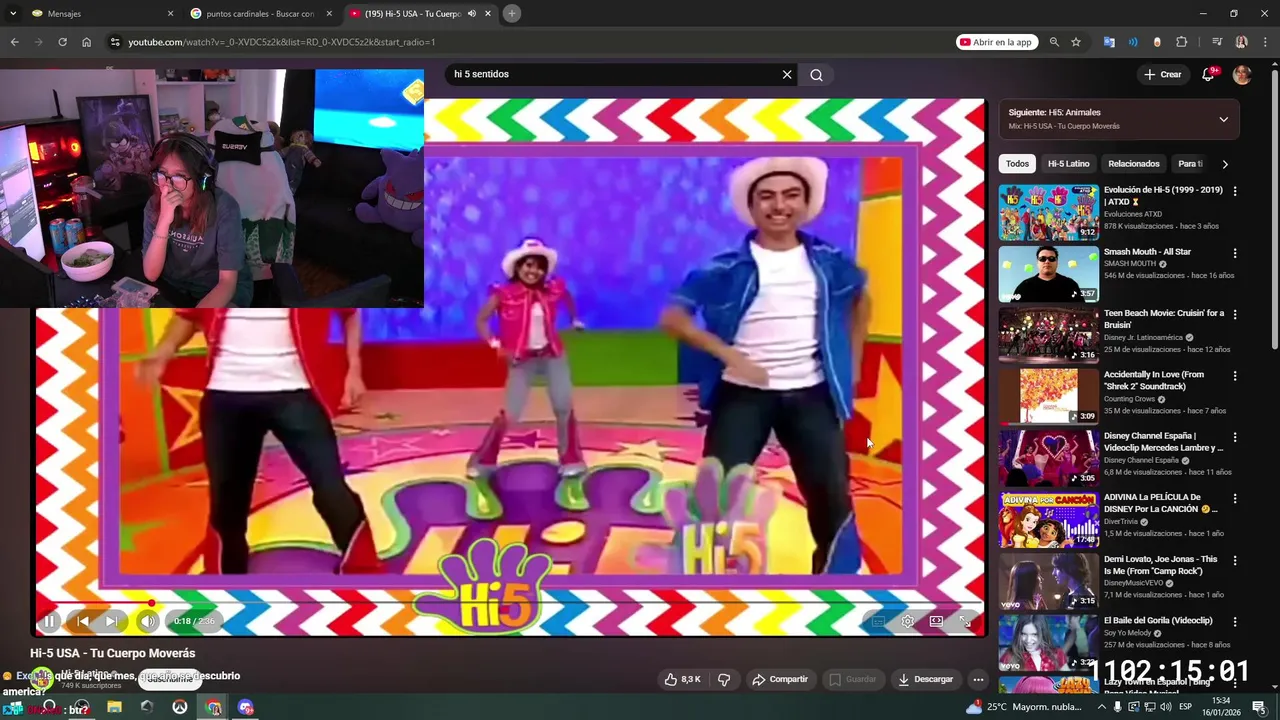Seek on the red video progress bar
This screenshot has height=720, width=1280.
(510, 603)
